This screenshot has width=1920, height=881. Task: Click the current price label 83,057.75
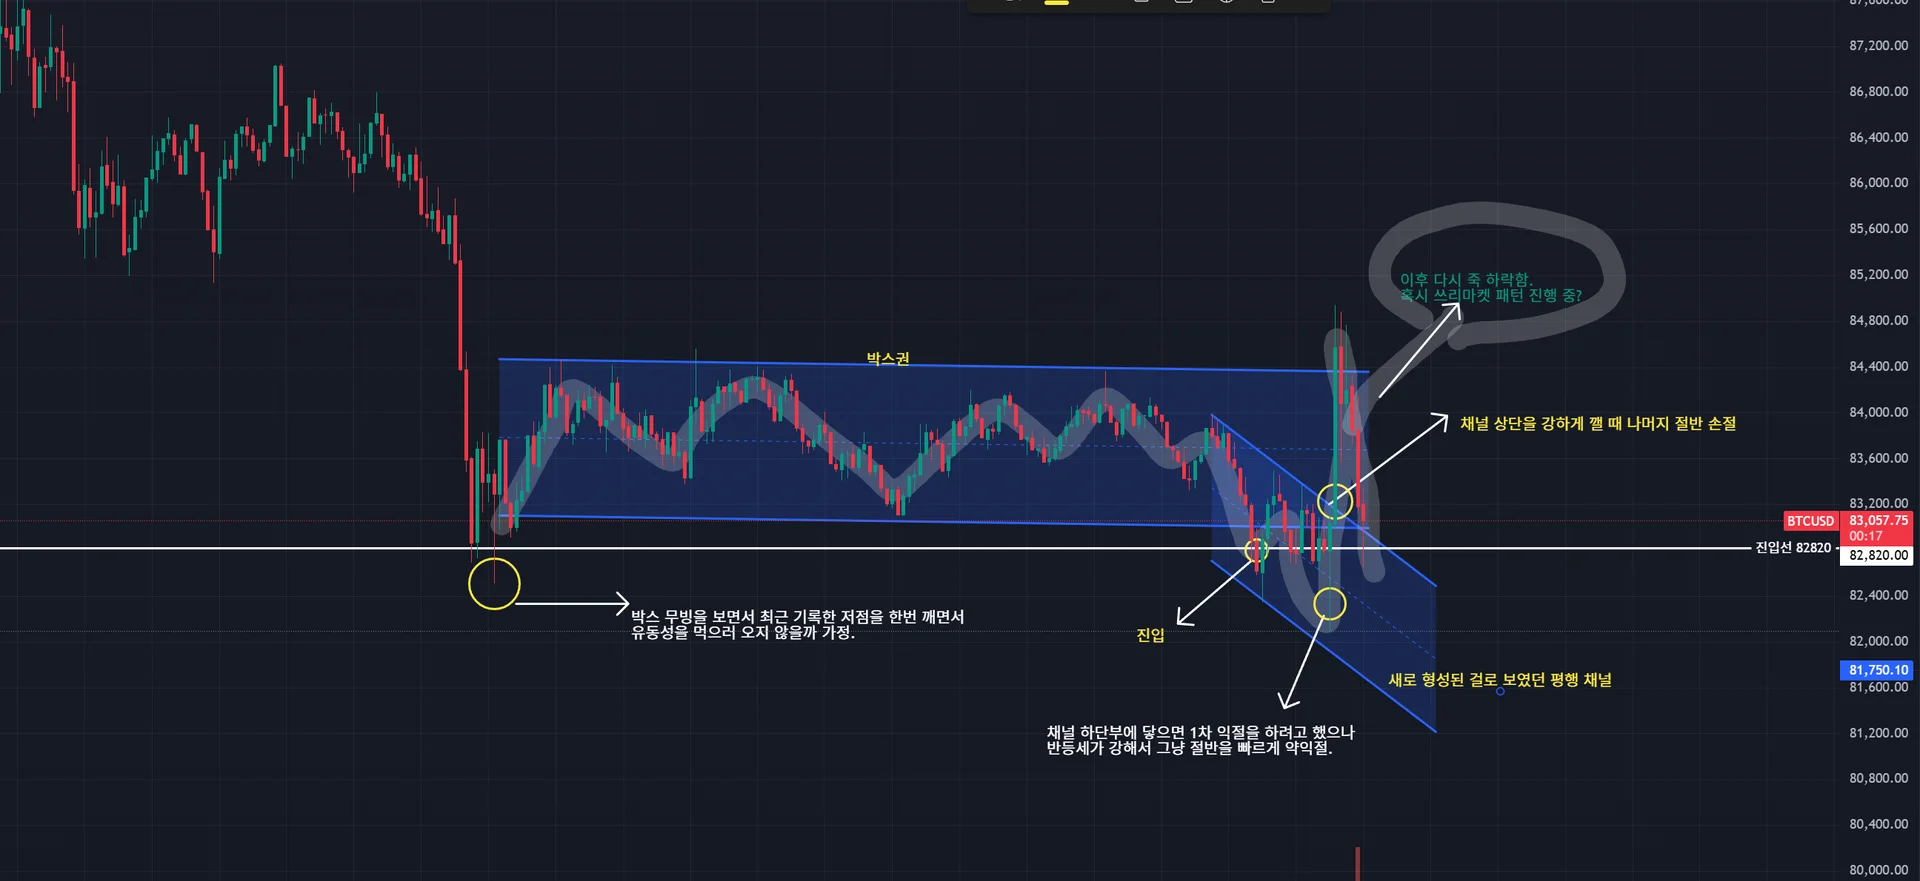(x=1878, y=520)
